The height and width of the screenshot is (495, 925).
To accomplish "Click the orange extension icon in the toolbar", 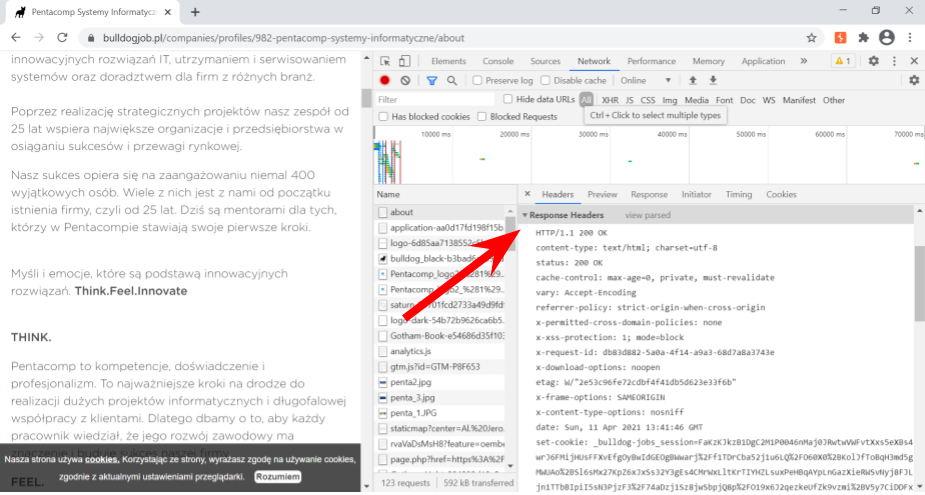I will (841, 38).
